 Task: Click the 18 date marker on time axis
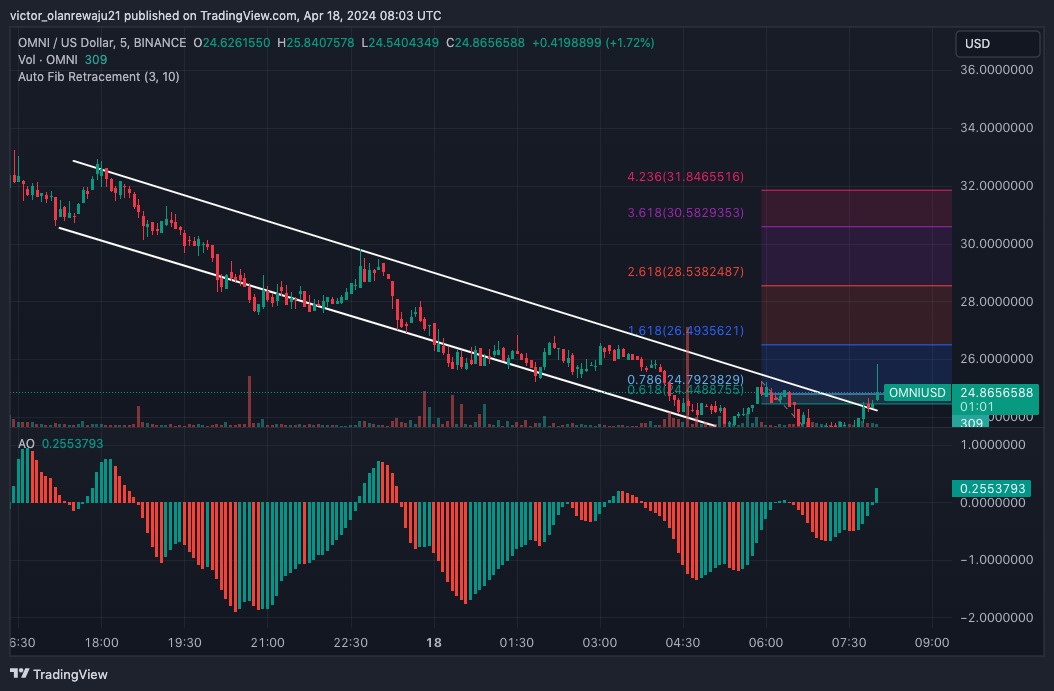(434, 642)
